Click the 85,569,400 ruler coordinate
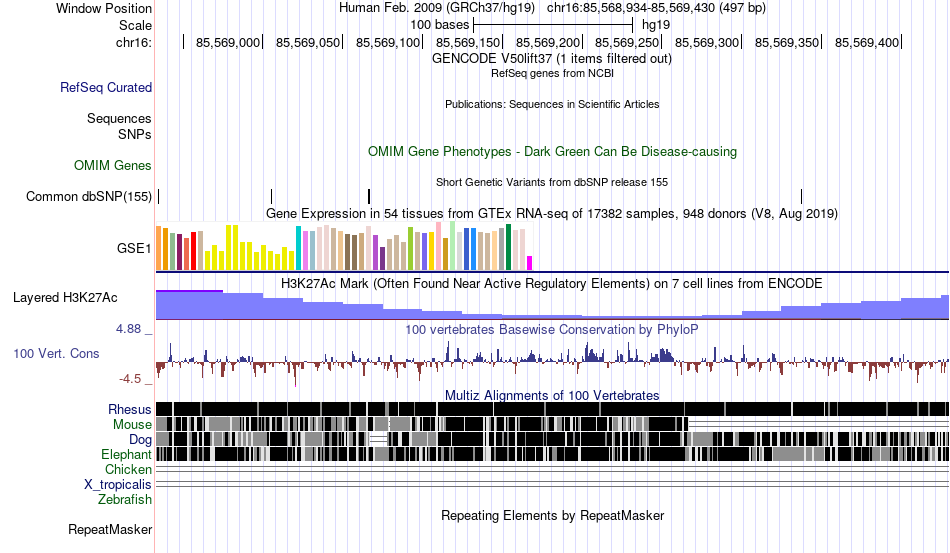 click(867, 42)
